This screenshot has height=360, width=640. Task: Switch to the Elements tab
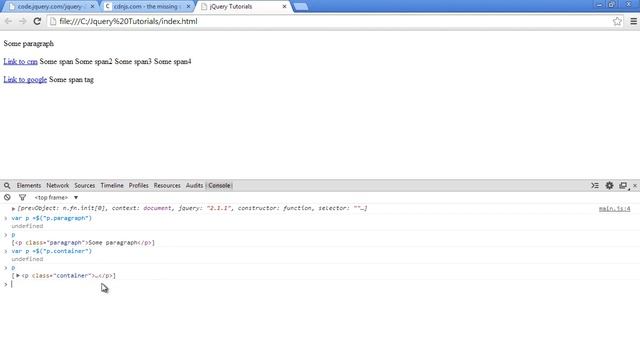[x=29, y=185]
